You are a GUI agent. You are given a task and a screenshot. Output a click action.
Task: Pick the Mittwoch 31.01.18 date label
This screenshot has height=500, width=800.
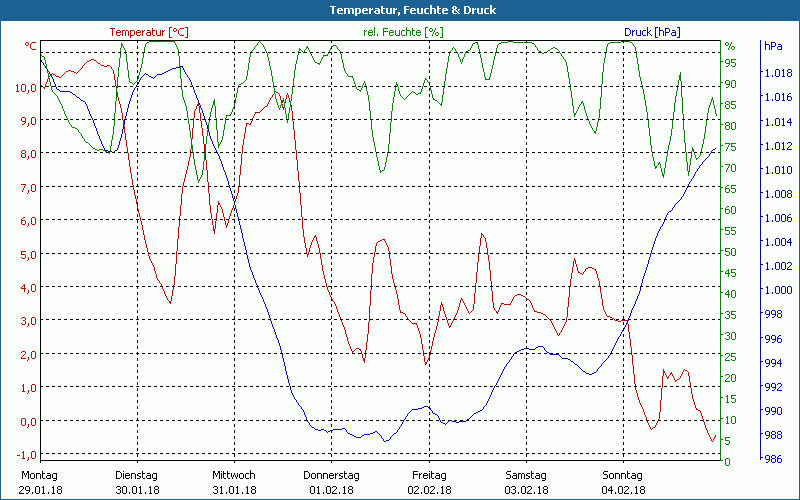[234, 482]
